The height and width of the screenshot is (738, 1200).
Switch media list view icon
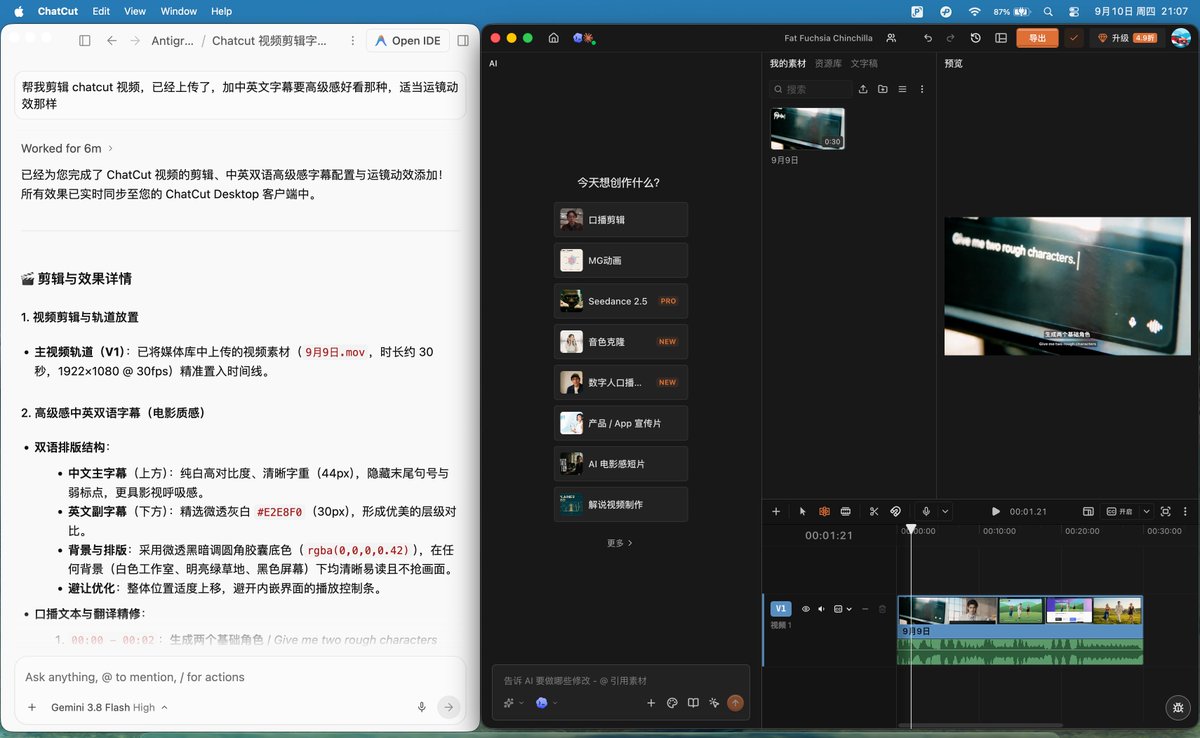click(902, 89)
